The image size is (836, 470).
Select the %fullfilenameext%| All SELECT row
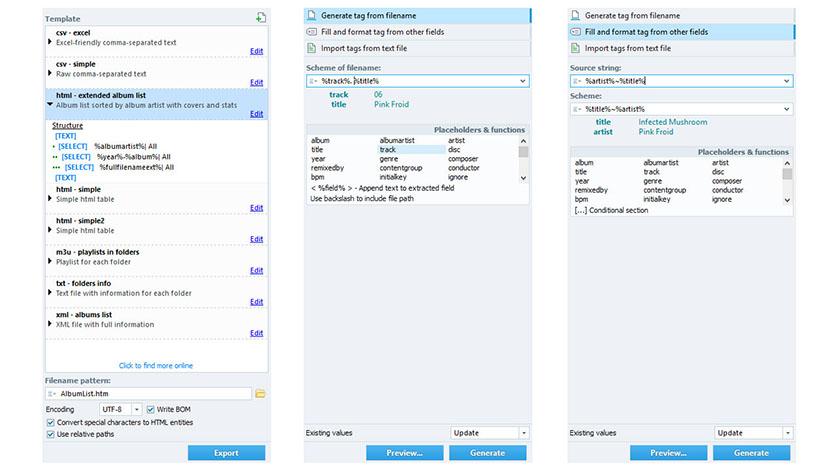(x=113, y=167)
